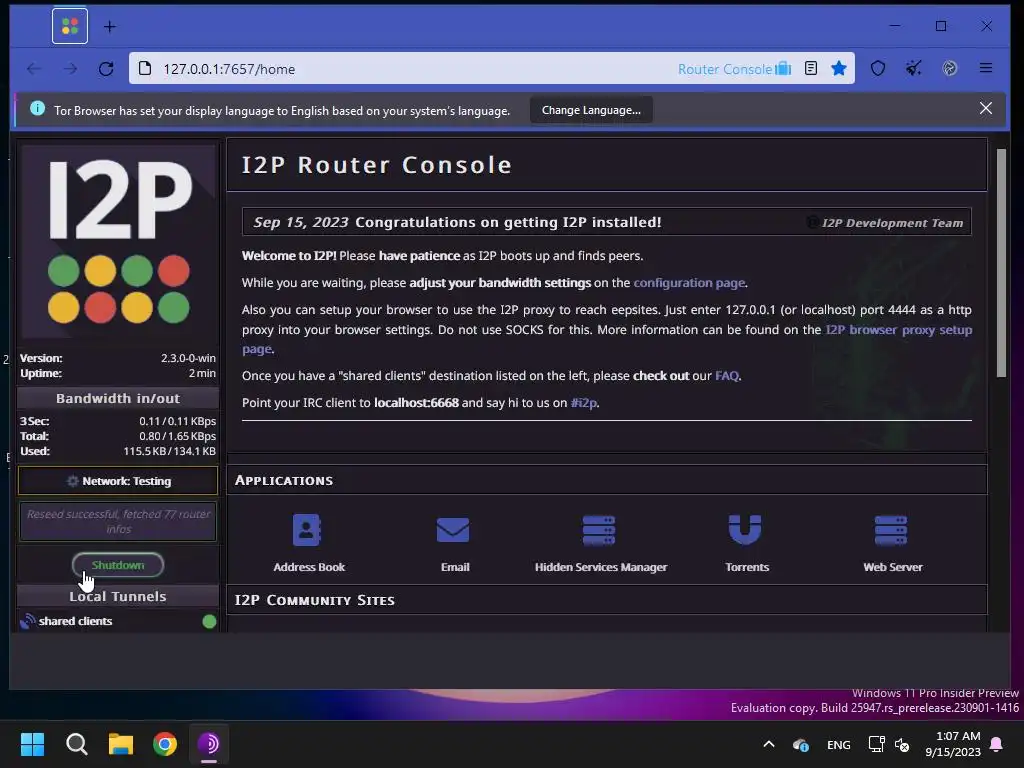Go forward to the next page
The height and width of the screenshot is (768, 1024).
pos(71,69)
